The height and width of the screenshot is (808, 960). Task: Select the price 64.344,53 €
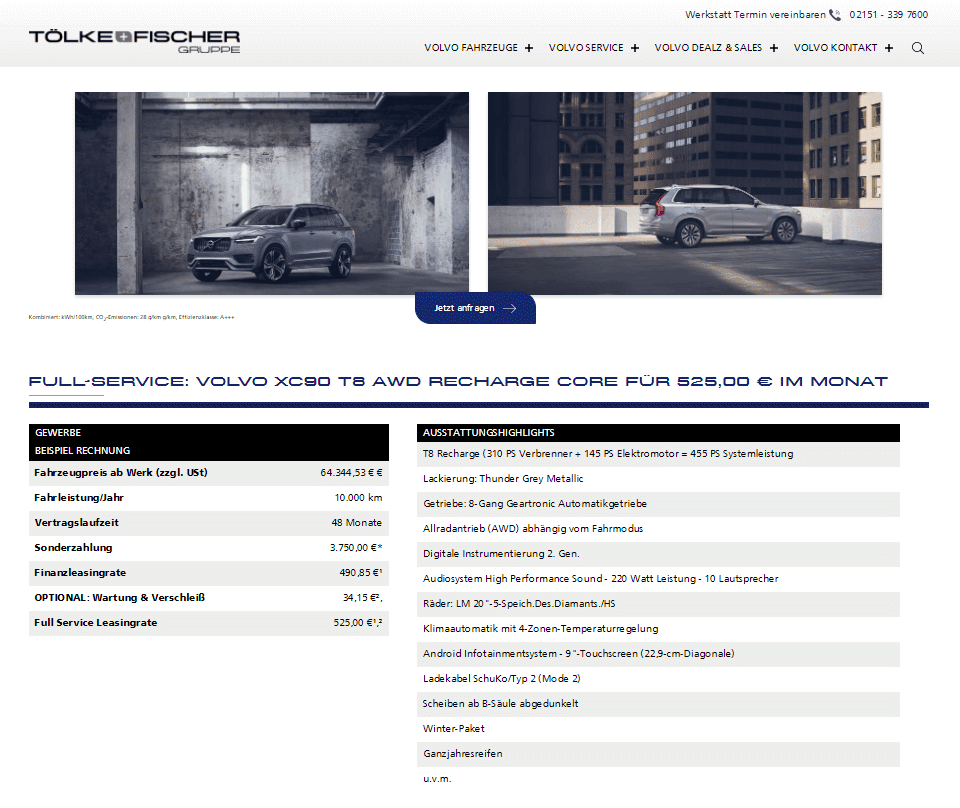351,473
